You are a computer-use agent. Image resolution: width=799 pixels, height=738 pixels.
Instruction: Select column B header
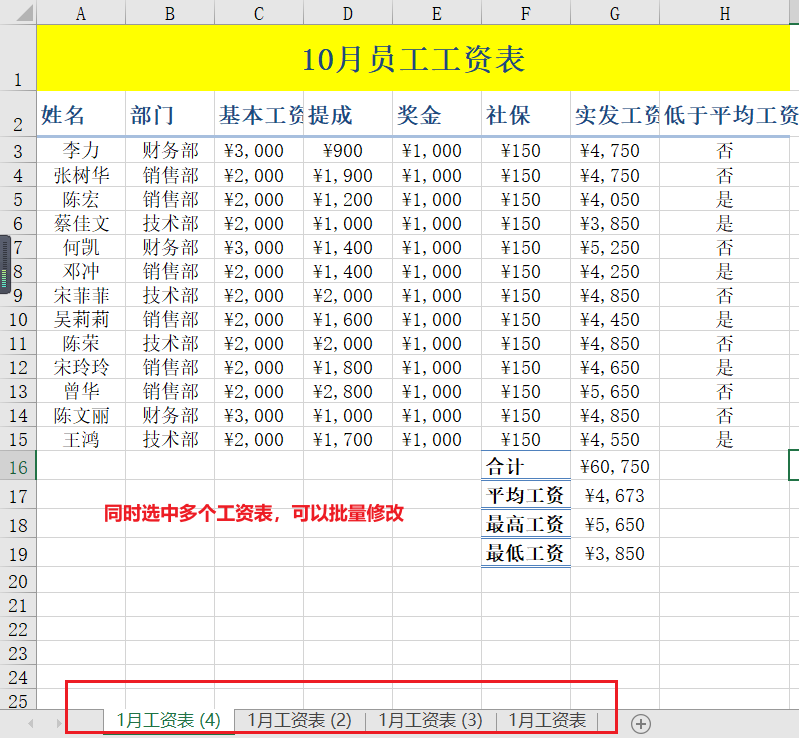pyautogui.click(x=170, y=13)
